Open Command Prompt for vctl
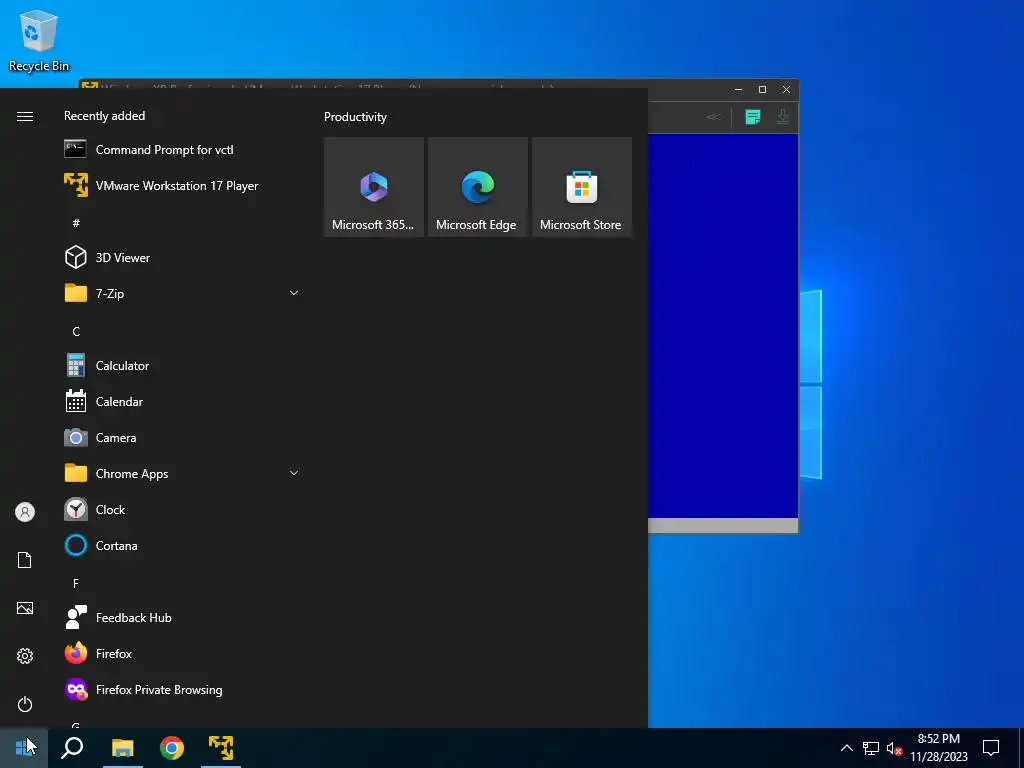Screen dimensions: 1024x768 [x=182, y=150]
